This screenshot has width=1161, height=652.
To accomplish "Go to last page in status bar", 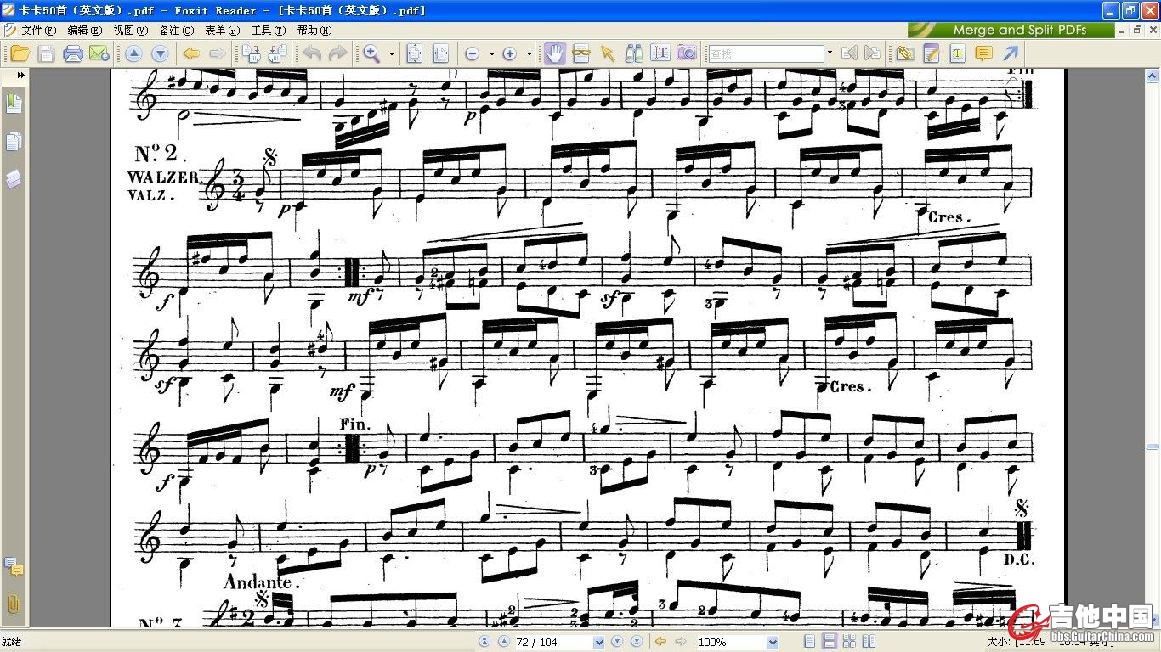I will pos(636,642).
